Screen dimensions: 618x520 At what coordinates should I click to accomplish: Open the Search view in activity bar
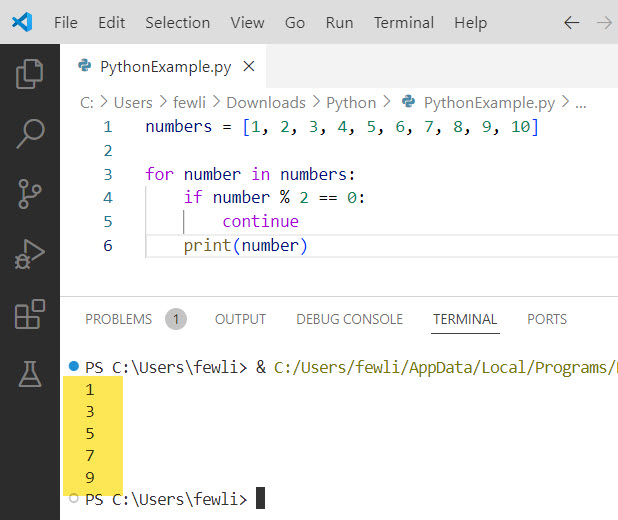[30, 134]
